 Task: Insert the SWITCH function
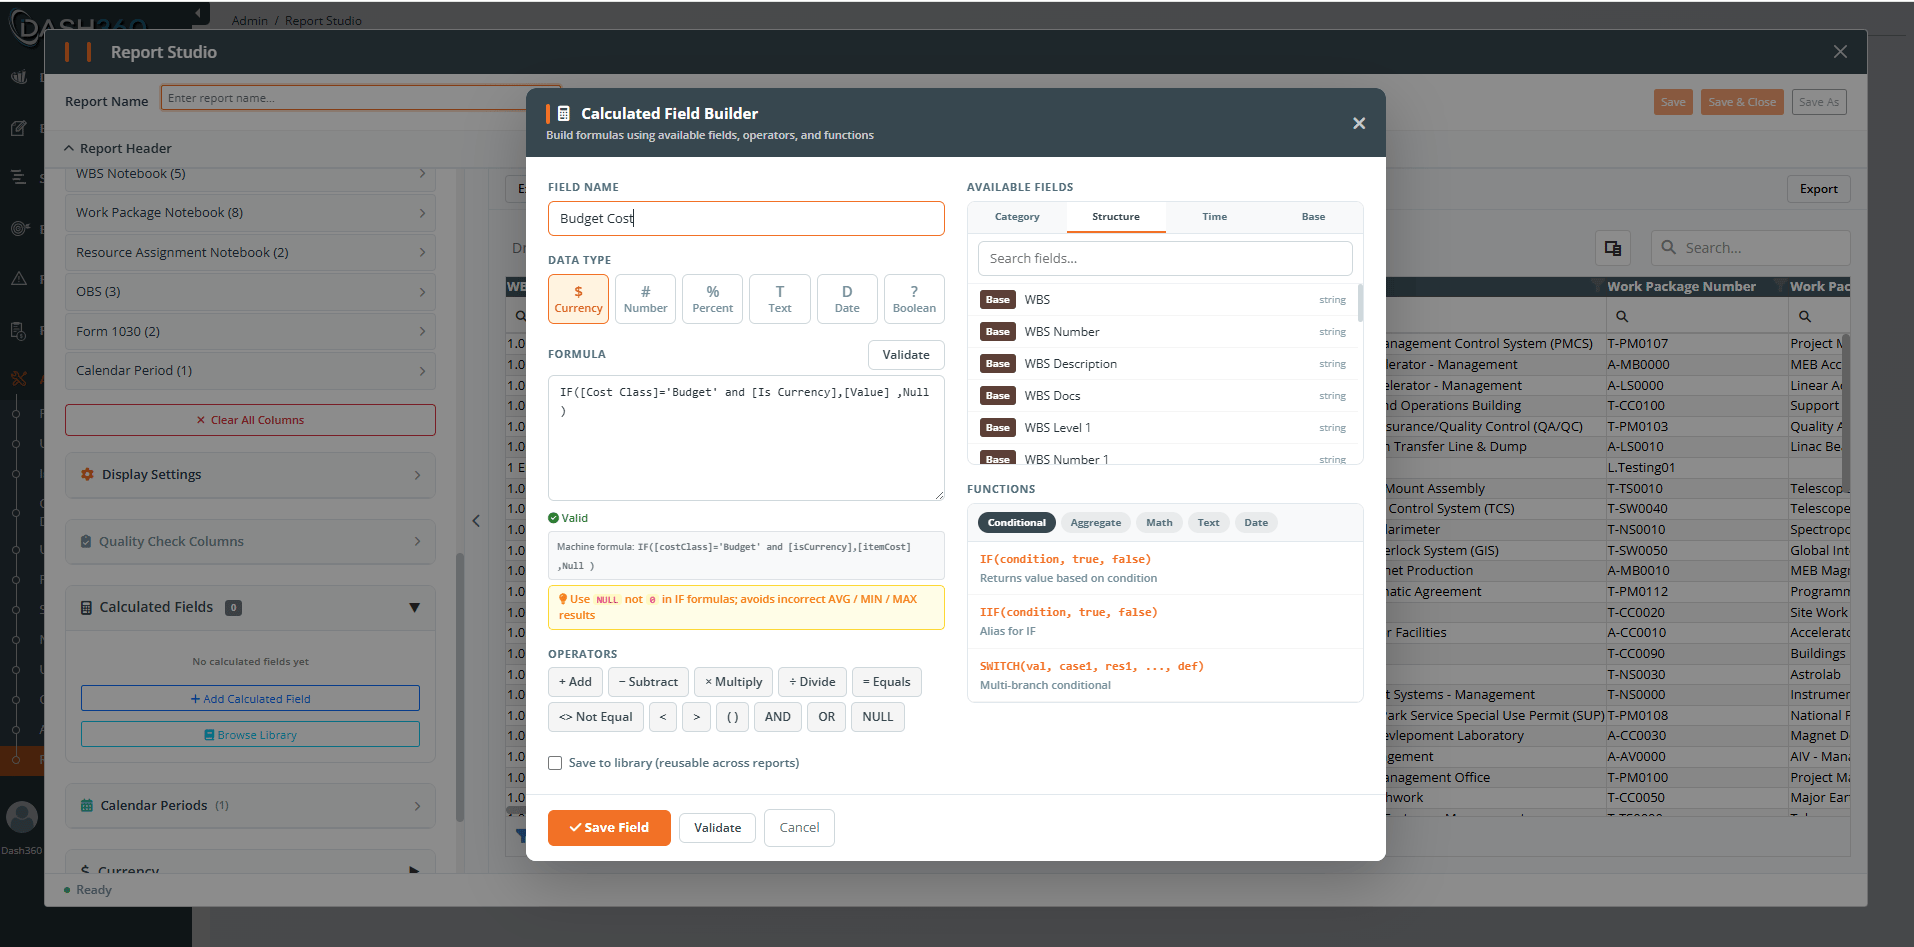pos(1165,676)
